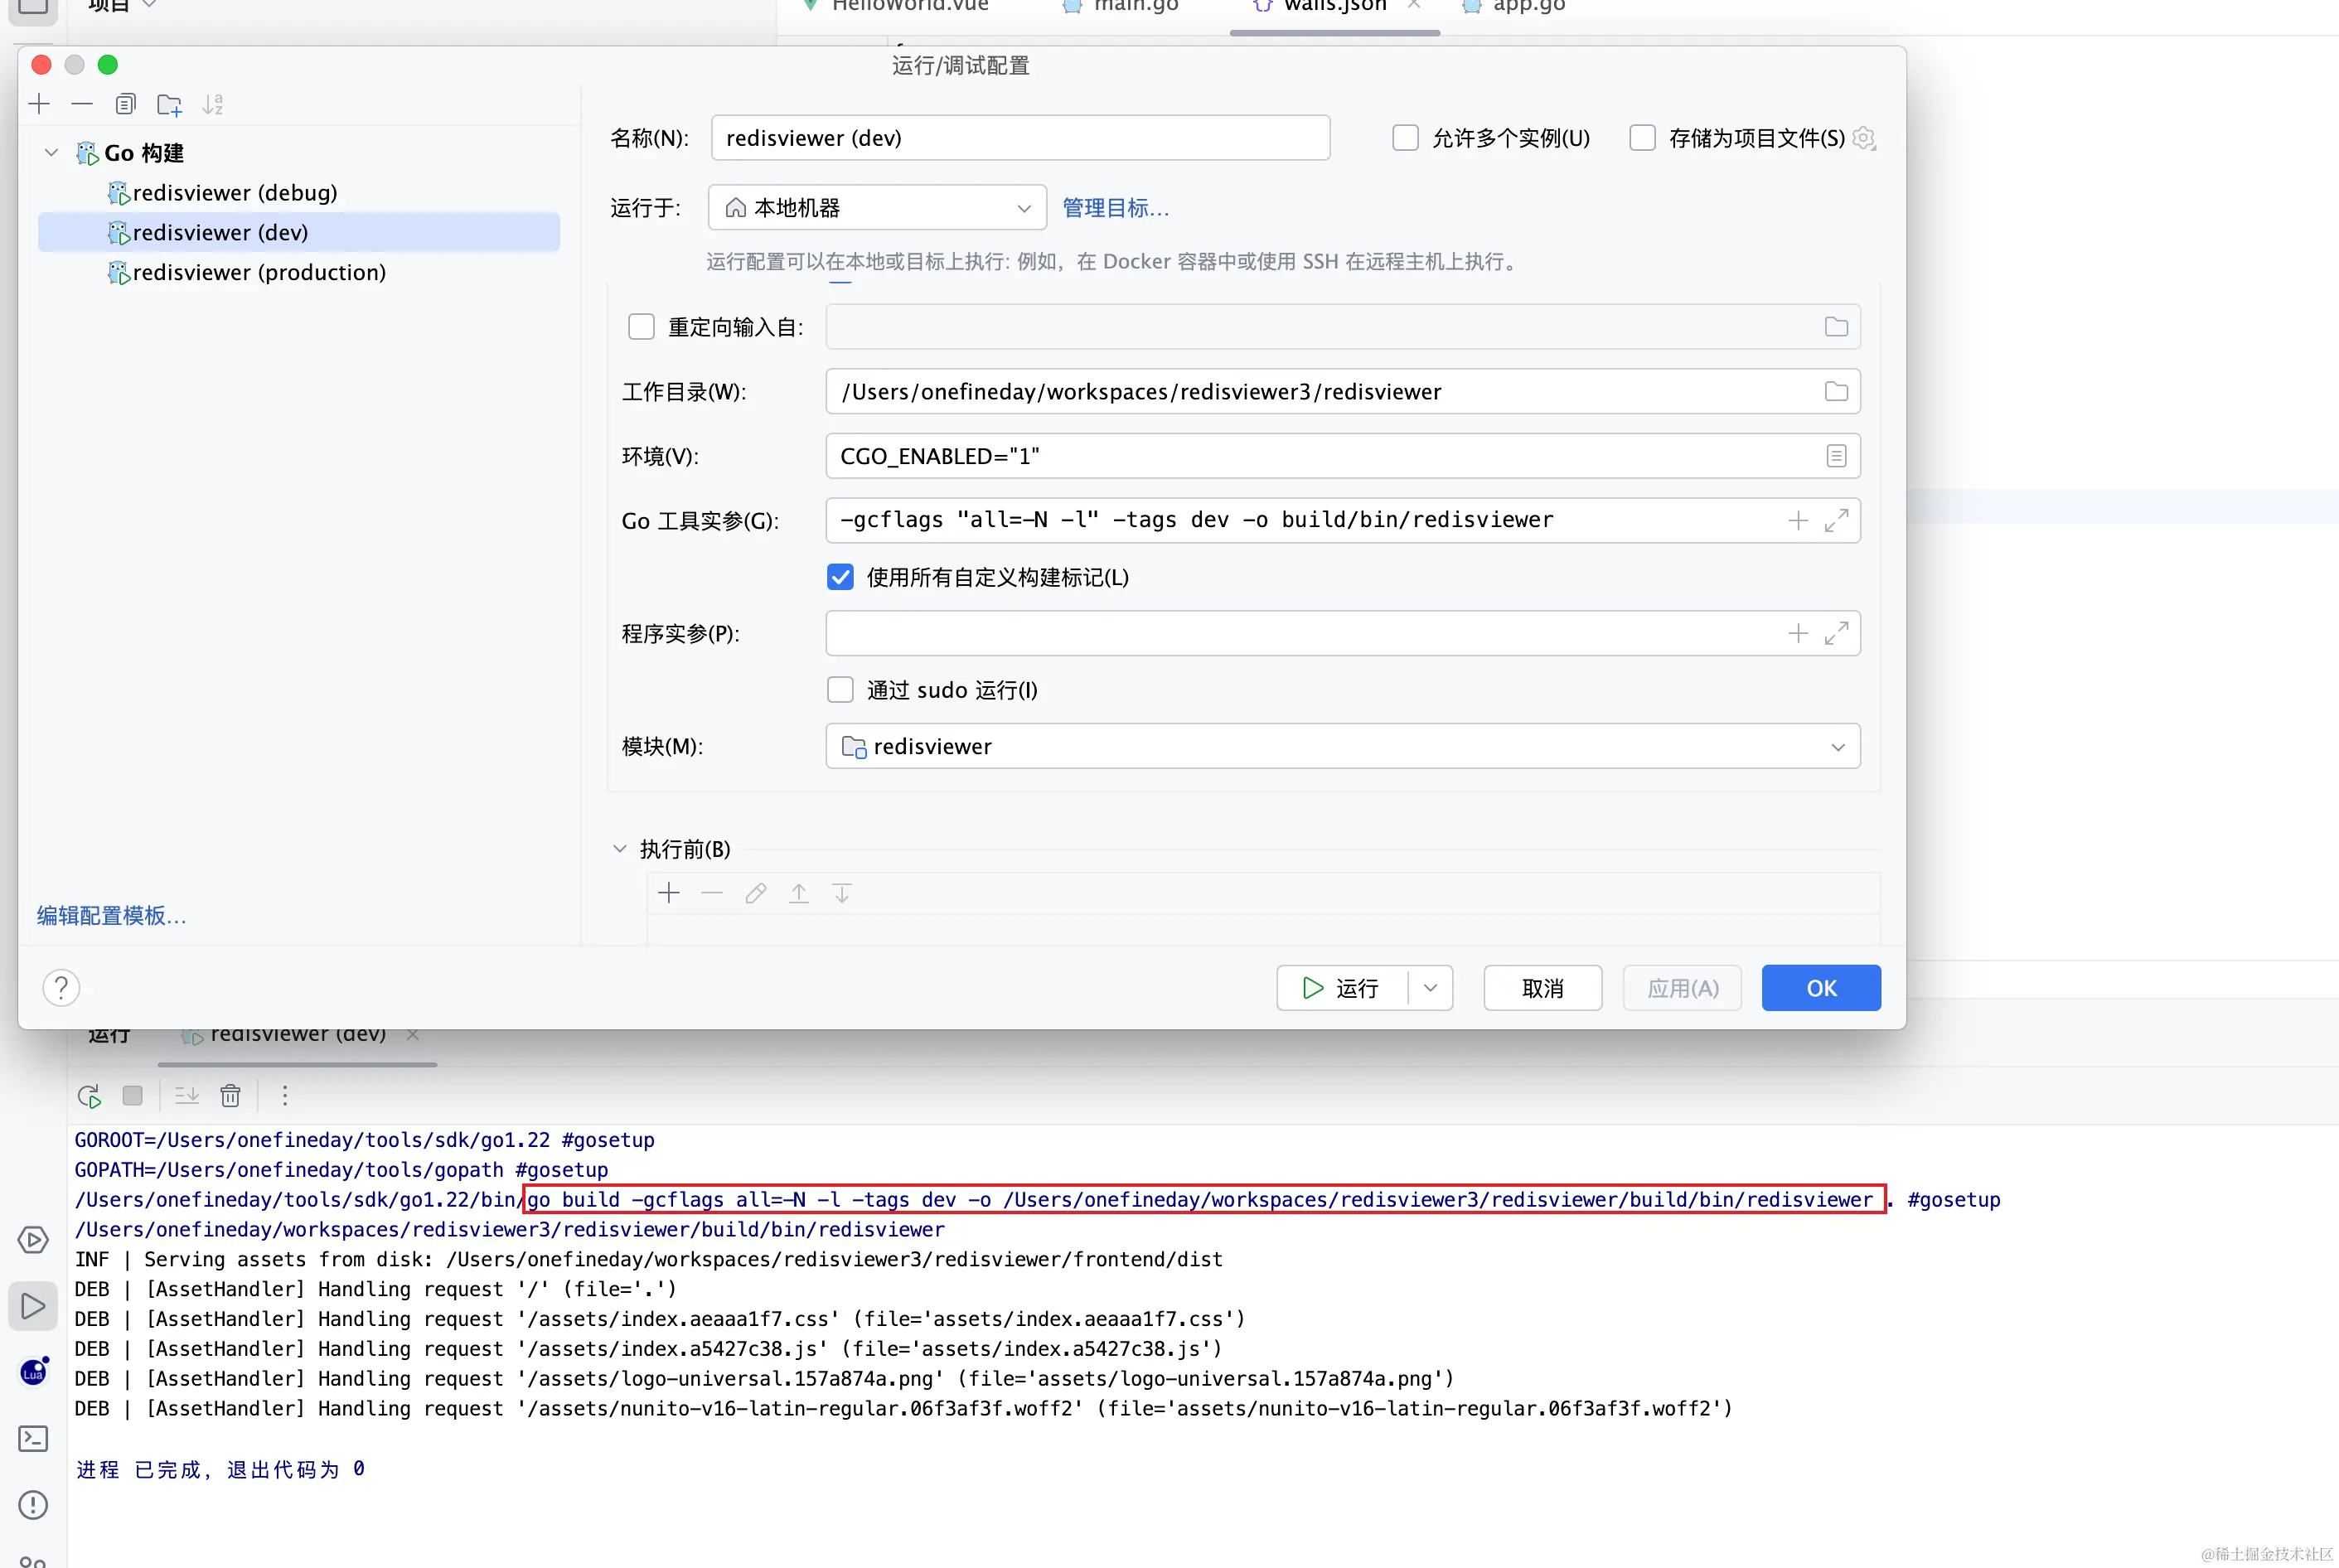
Task: Enable run with sudo checkbox
Action: point(840,690)
